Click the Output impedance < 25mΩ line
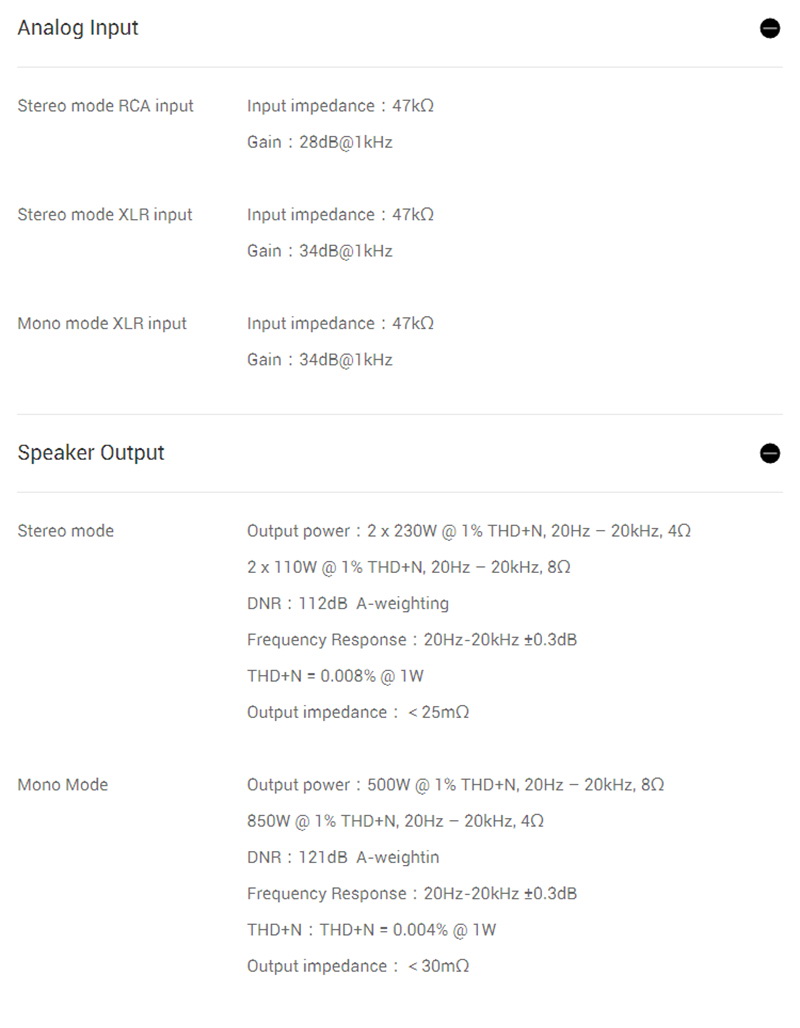The width and height of the screenshot is (800, 1028). click(358, 712)
